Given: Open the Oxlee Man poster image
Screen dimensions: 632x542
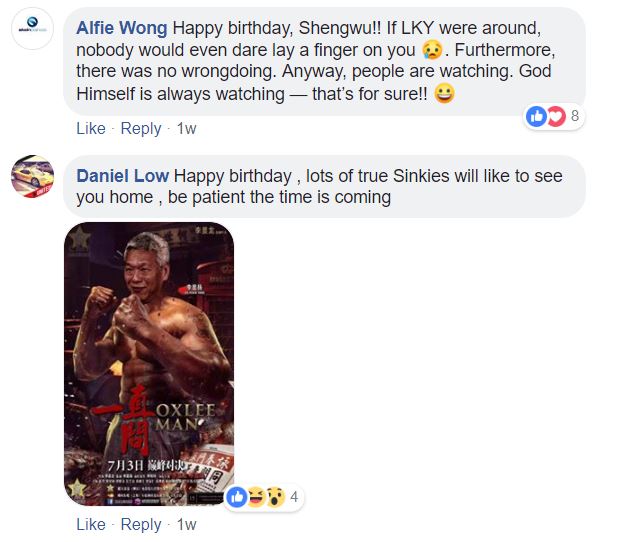Looking at the screenshot, I should point(149,364).
